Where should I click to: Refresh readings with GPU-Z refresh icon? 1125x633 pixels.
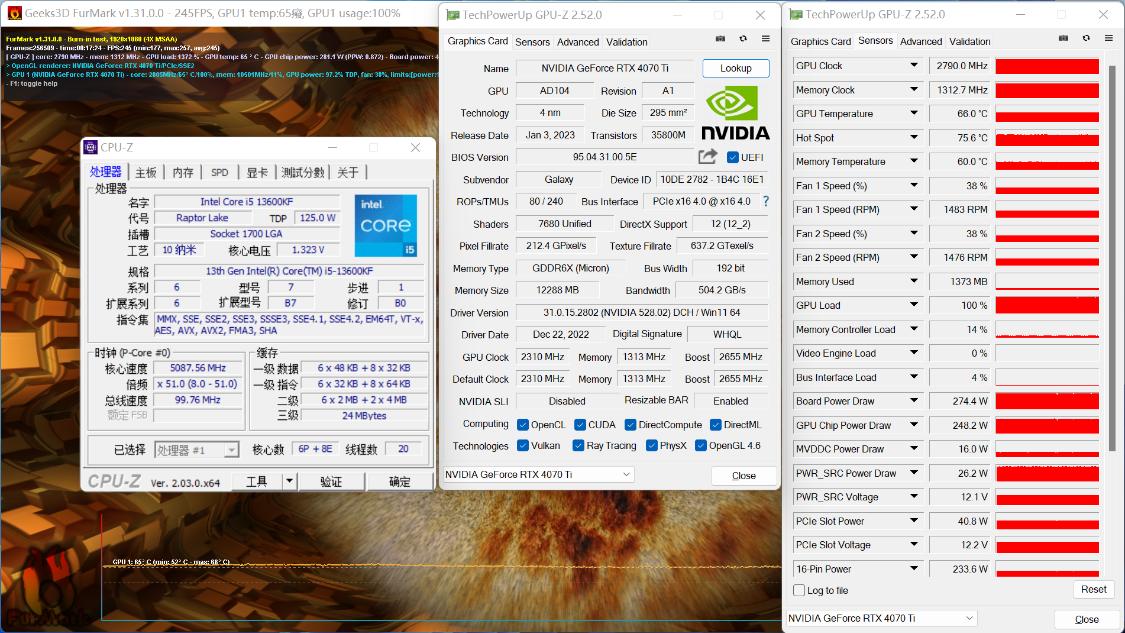[x=742, y=38]
